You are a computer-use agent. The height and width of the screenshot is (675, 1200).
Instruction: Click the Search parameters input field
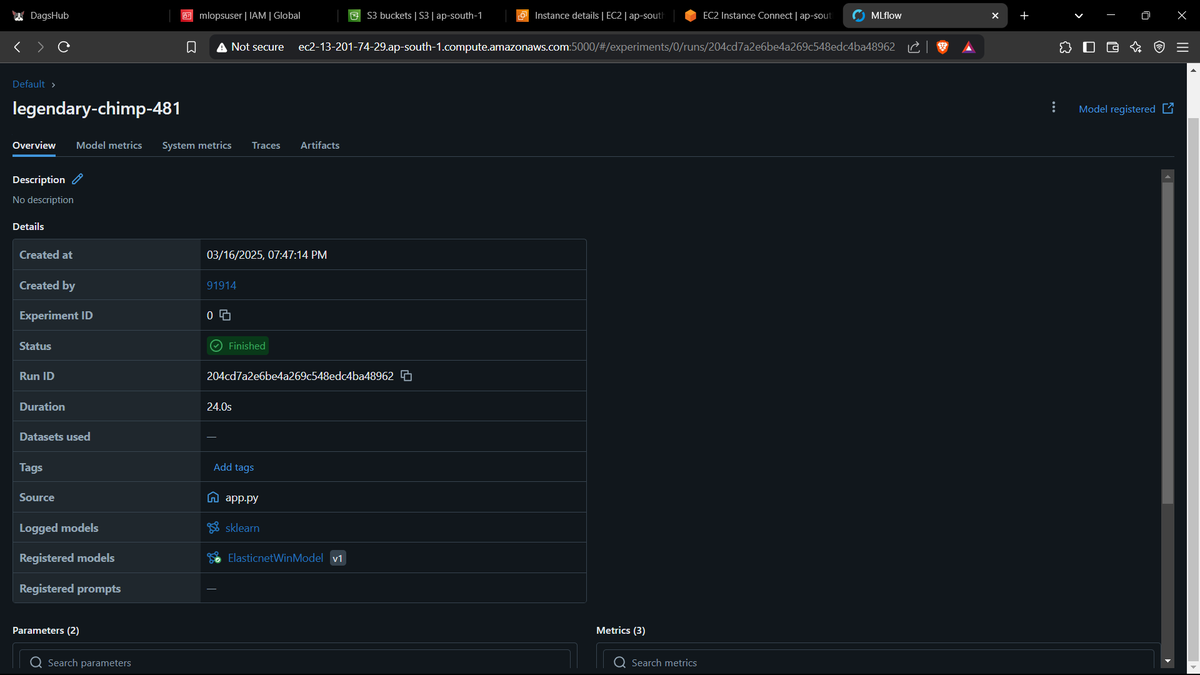click(295, 662)
